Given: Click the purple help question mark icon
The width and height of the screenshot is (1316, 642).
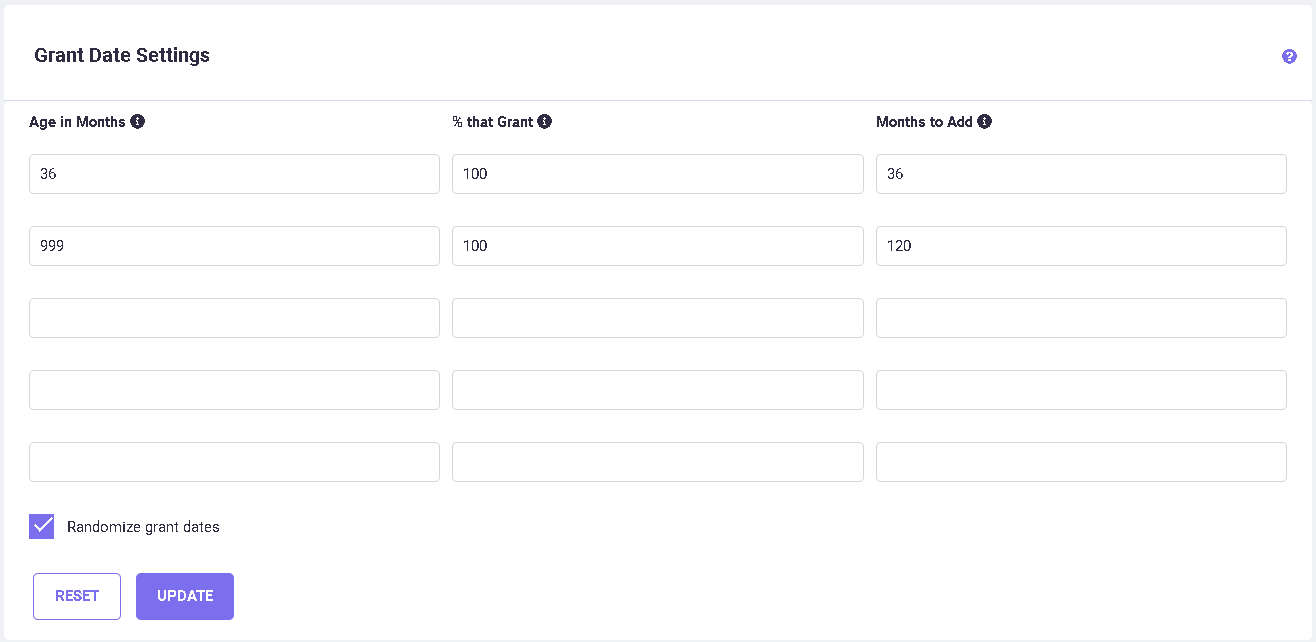Looking at the screenshot, I should tap(1289, 57).
